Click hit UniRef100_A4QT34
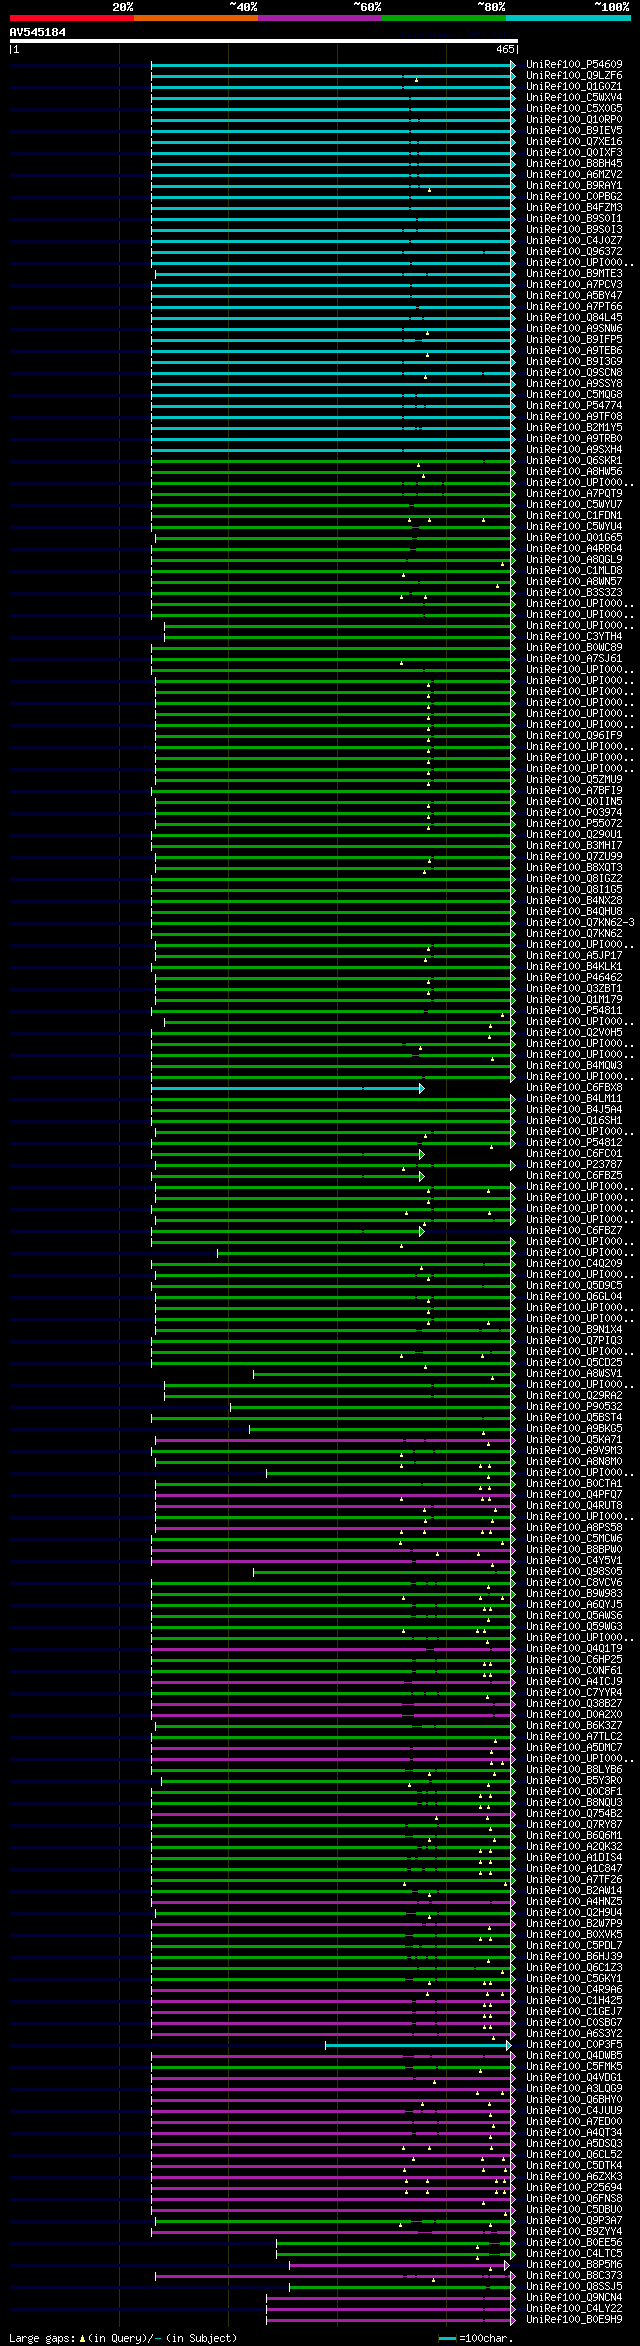The width and height of the screenshot is (640, 2346). click(x=574, y=2133)
